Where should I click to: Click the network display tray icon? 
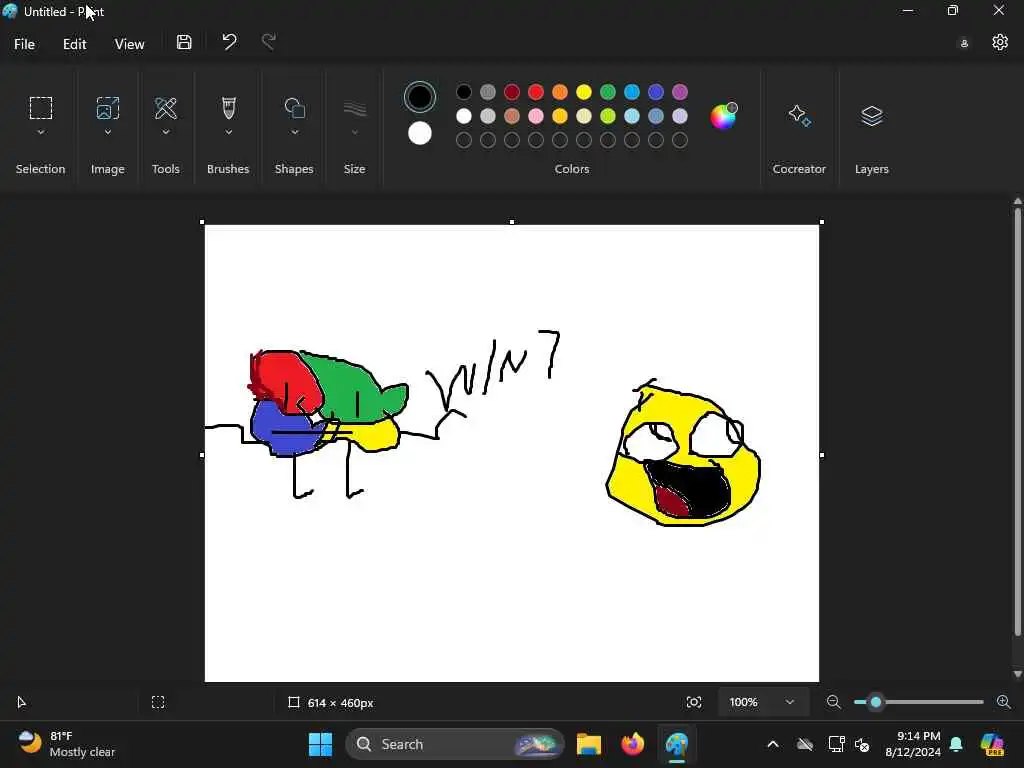tap(836, 744)
